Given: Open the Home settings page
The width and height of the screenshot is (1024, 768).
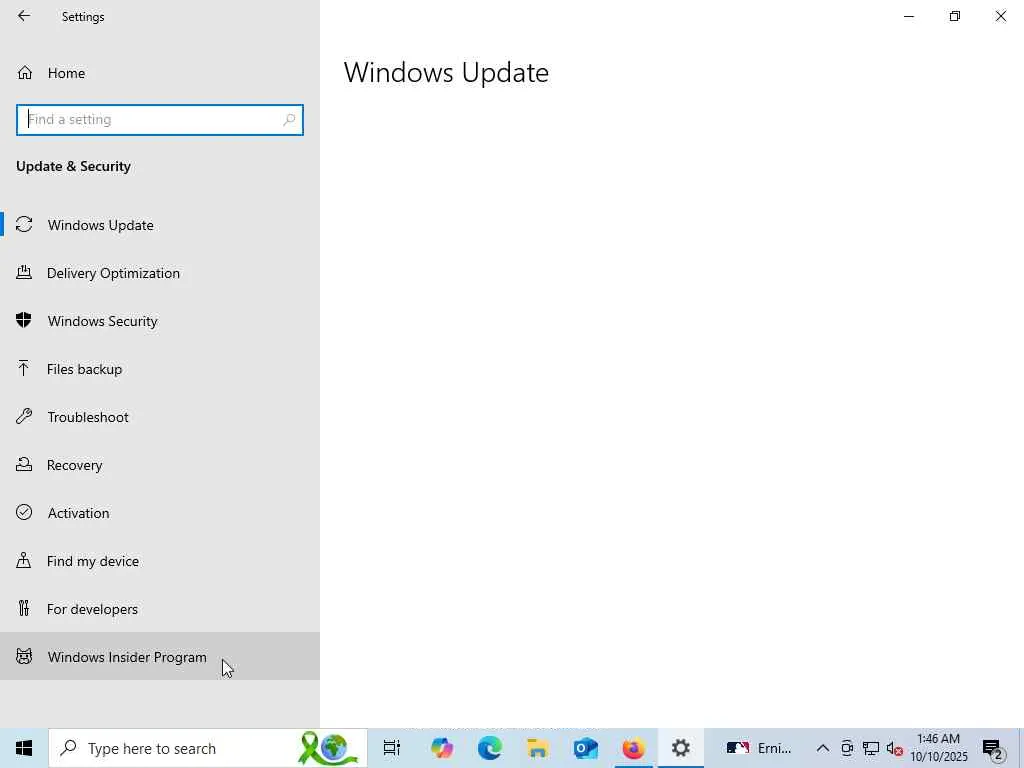Looking at the screenshot, I should click(x=160, y=73).
